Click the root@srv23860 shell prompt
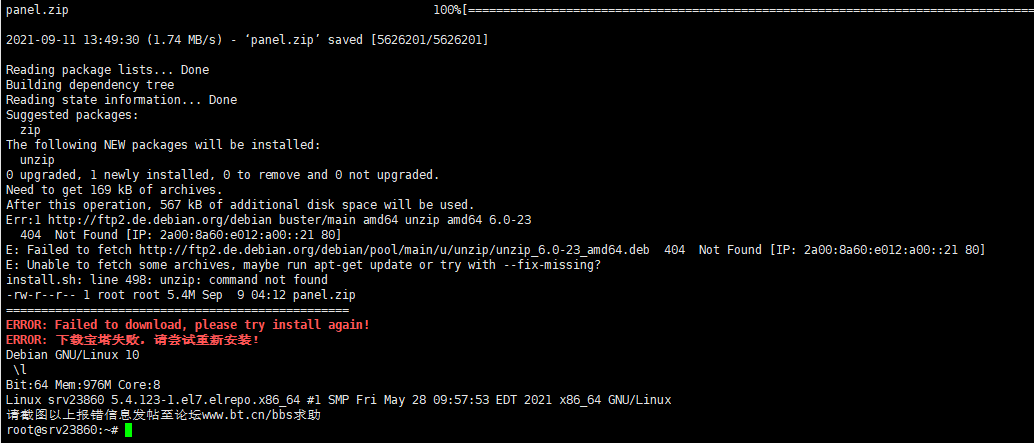The width and height of the screenshot is (1034, 443). (62, 430)
